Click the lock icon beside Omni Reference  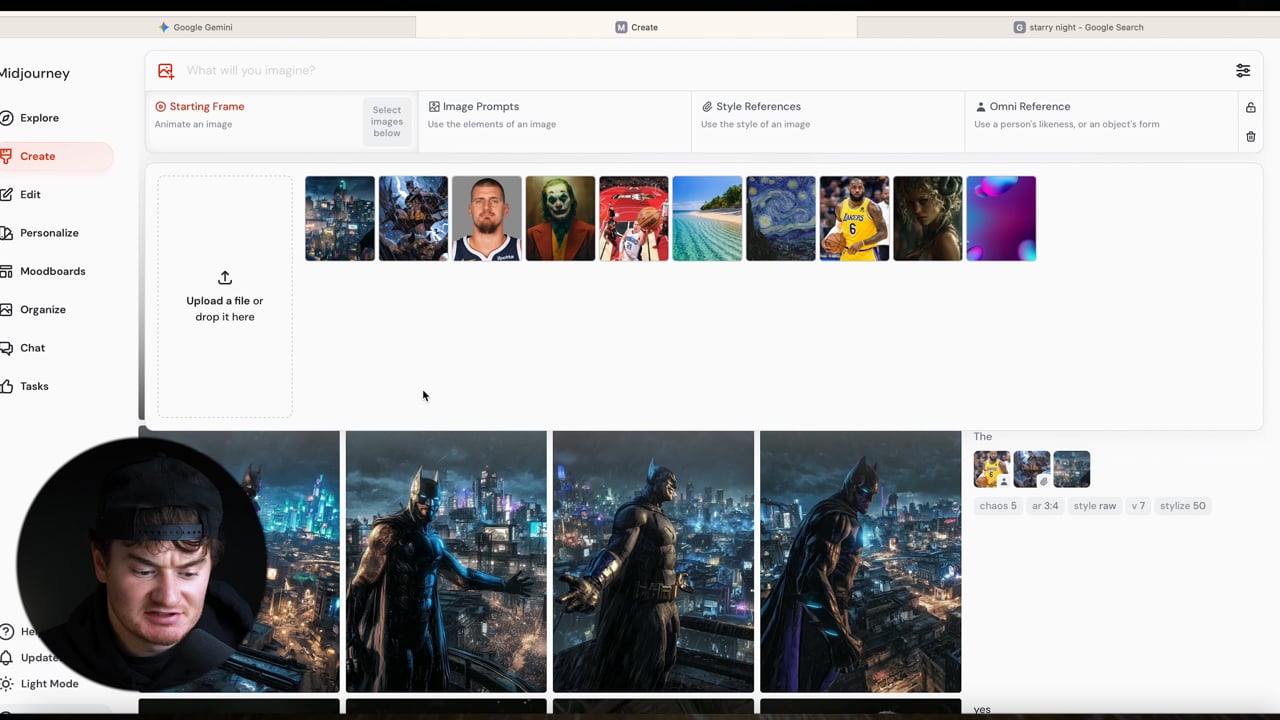pyautogui.click(x=1250, y=107)
